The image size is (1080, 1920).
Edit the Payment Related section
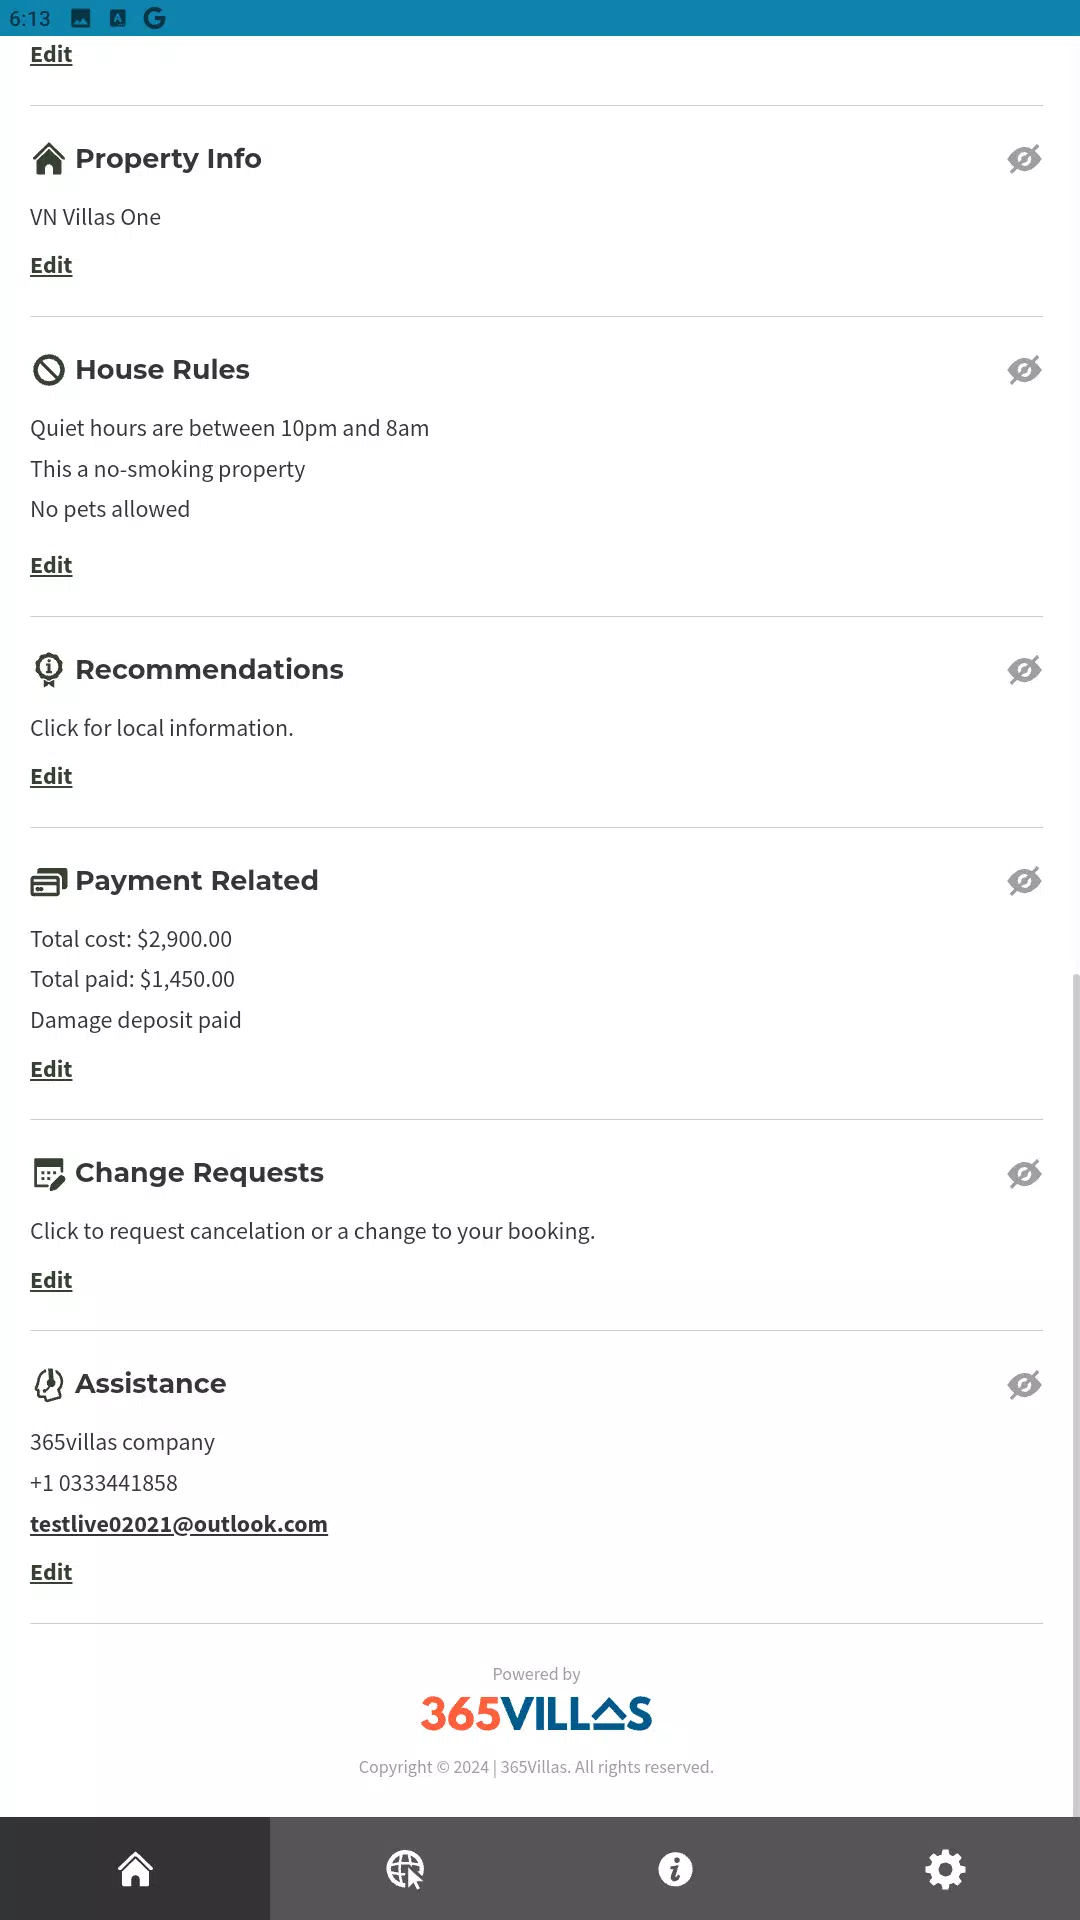coord(51,1069)
